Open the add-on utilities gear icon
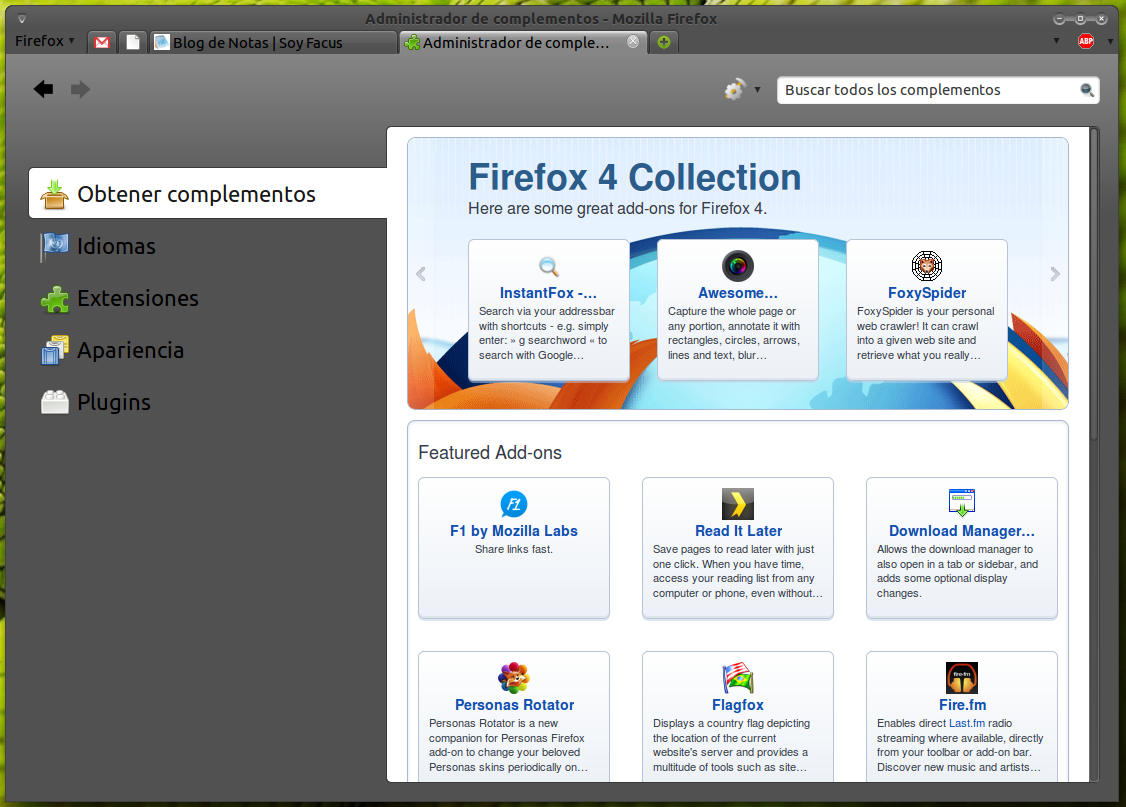 click(733, 89)
